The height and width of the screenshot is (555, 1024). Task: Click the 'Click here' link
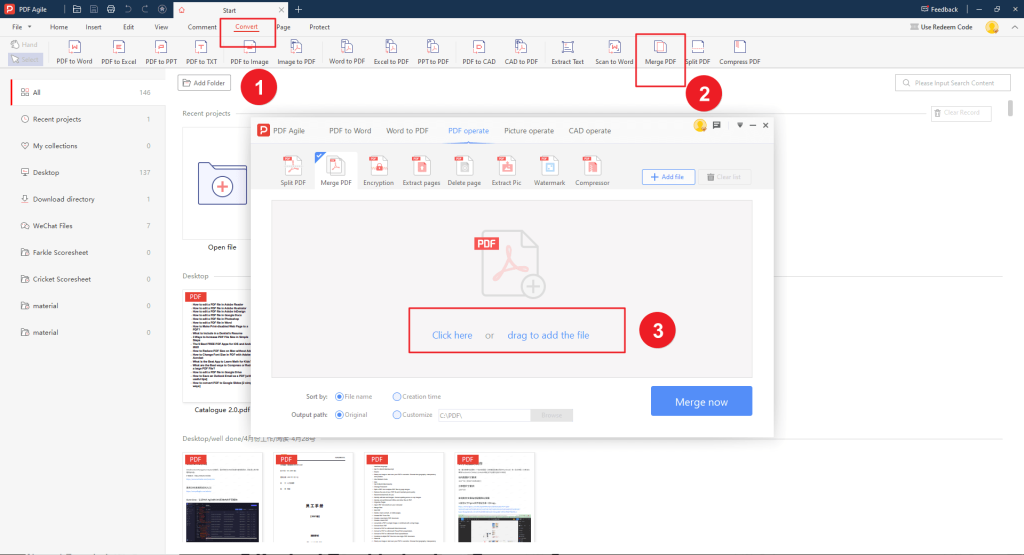452,335
